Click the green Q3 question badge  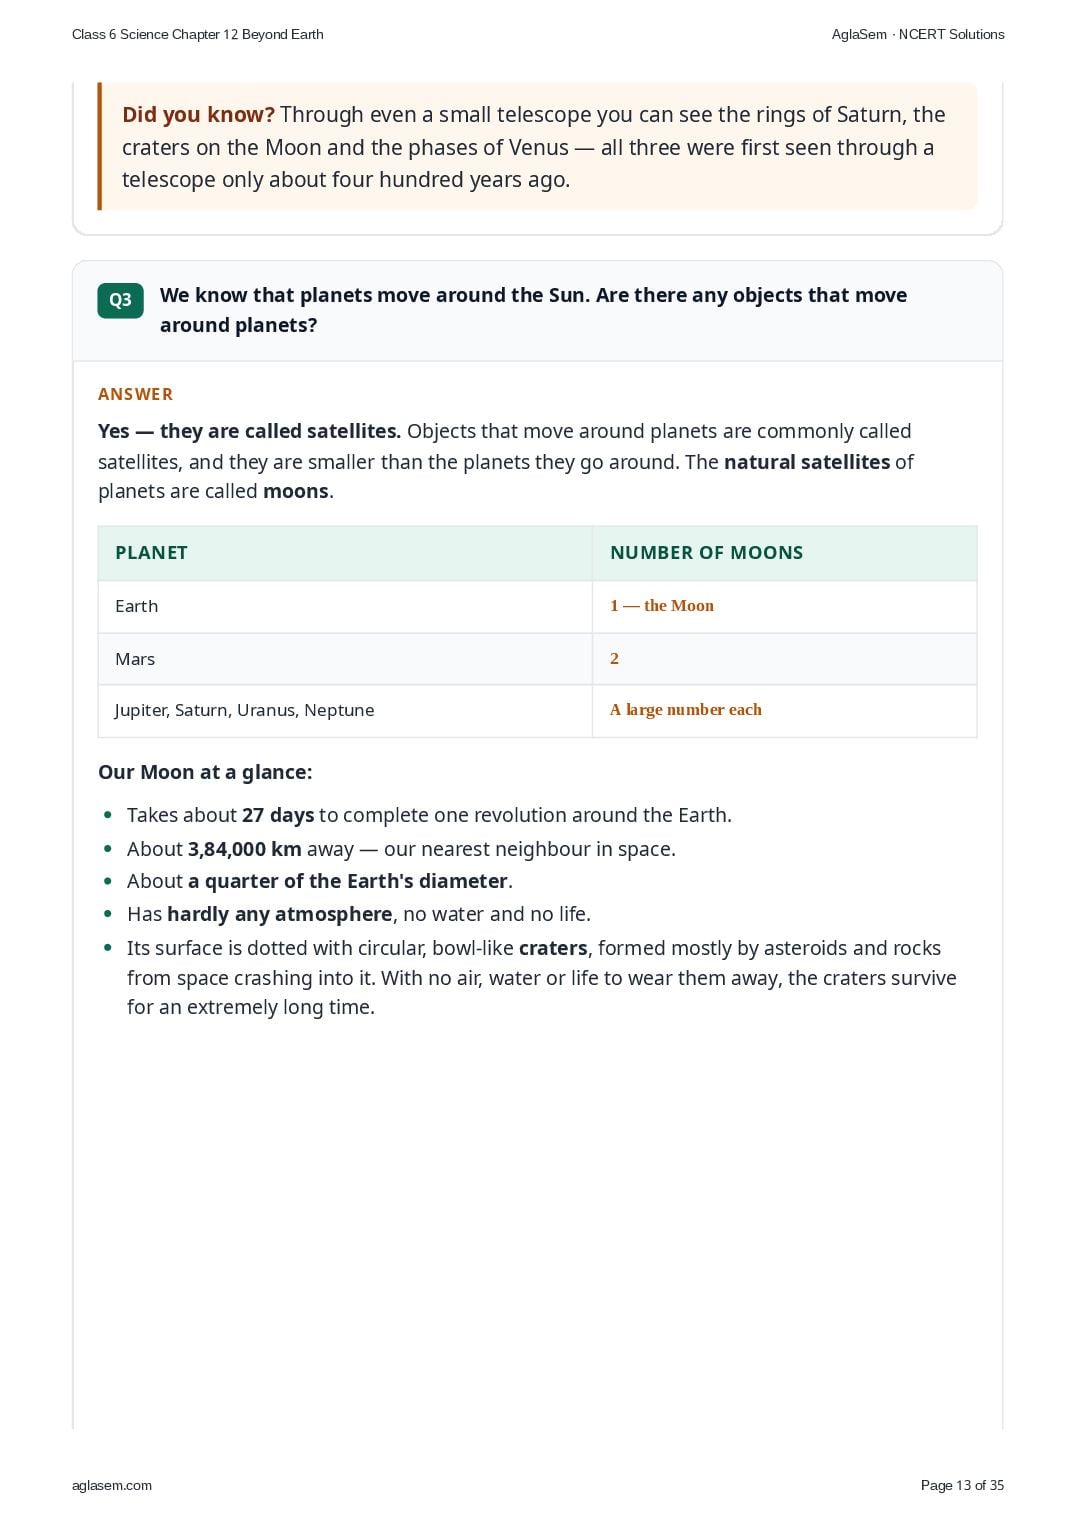click(120, 300)
